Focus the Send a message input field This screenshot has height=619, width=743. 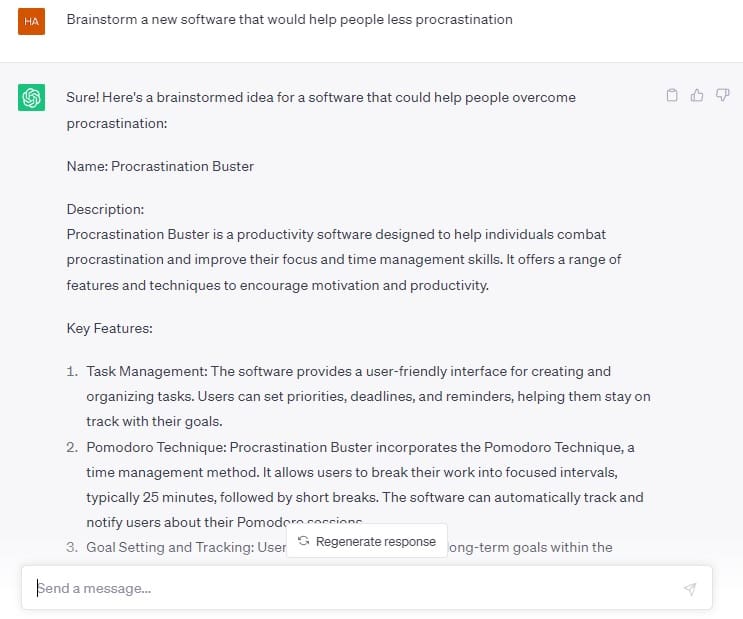tap(367, 588)
